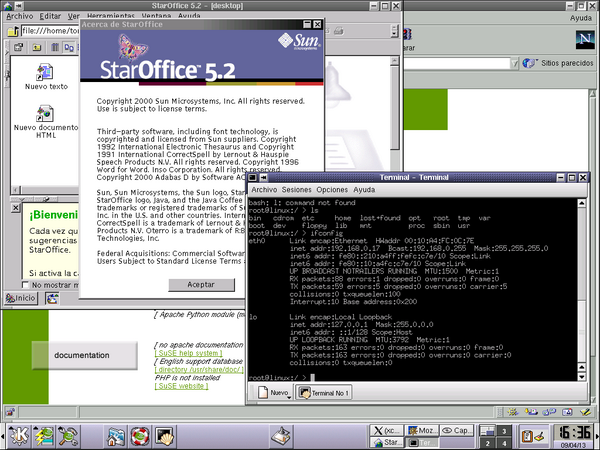The height and width of the screenshot is (450, 600).
Task: Collapse the panel using right edge arrow
Action: click(x=597, y=436)
